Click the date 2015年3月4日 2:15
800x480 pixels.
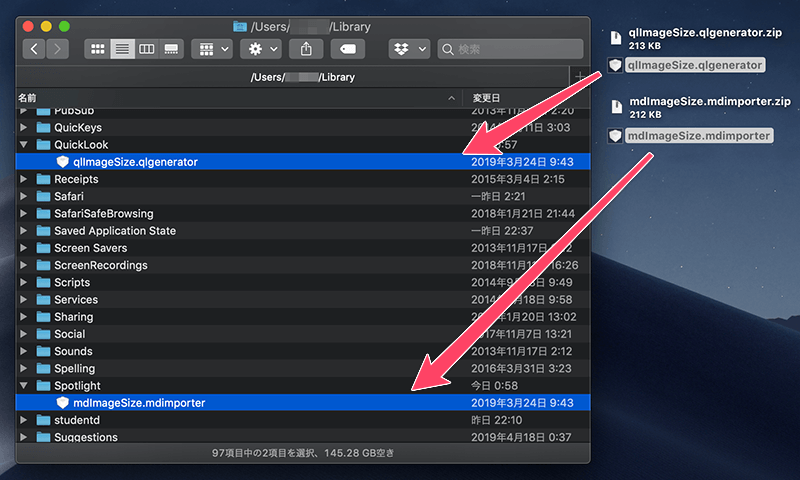(x=517, y=179)
